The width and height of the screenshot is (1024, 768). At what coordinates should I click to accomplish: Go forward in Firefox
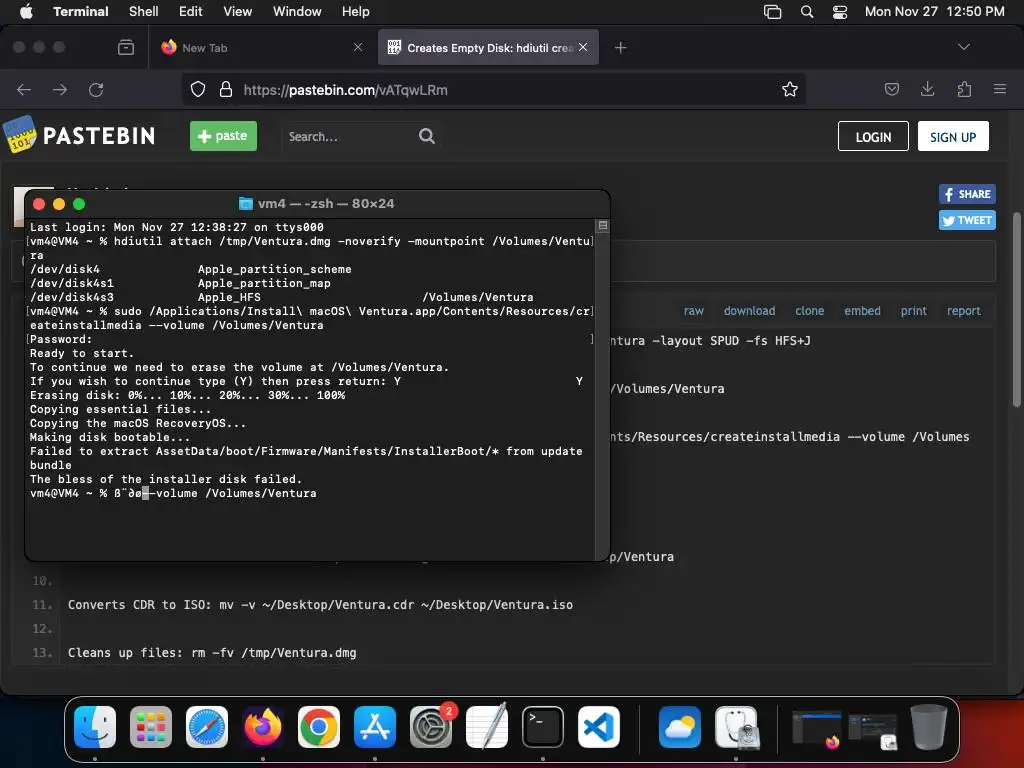[x=60, y=89]
